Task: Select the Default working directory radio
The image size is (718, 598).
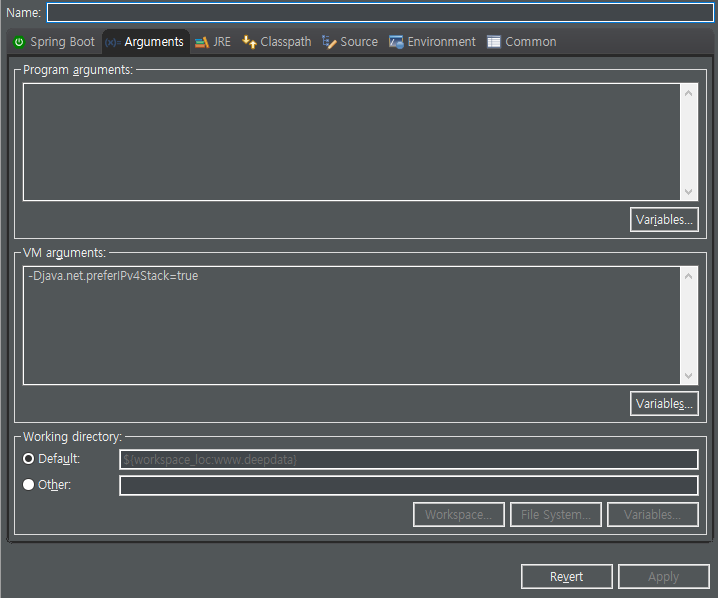Action: [x=28, y=459]
